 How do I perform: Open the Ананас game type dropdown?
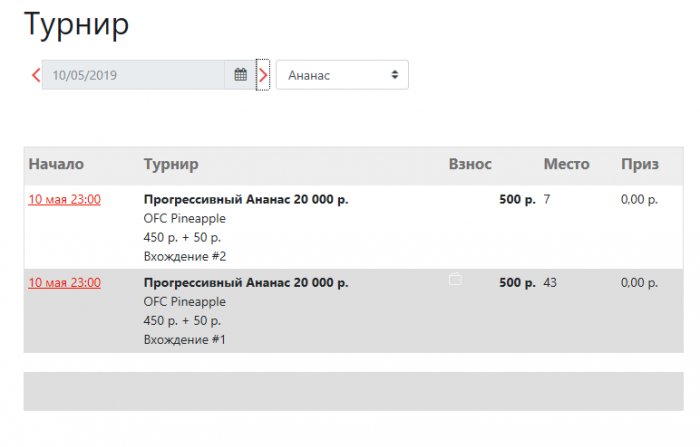click(342, 75)
